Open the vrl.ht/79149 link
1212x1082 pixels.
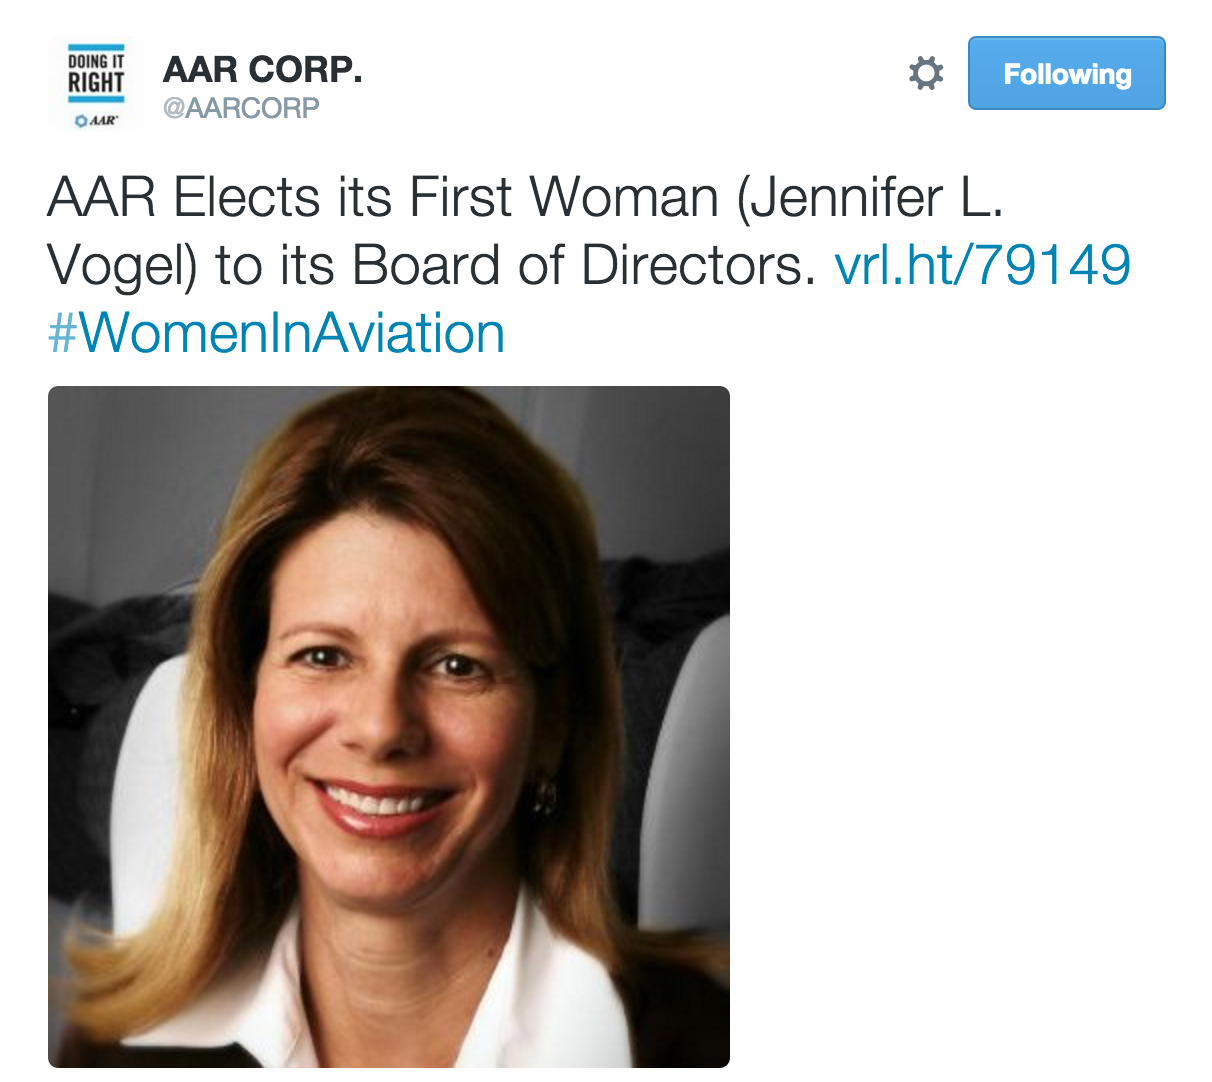coord(982,265)
